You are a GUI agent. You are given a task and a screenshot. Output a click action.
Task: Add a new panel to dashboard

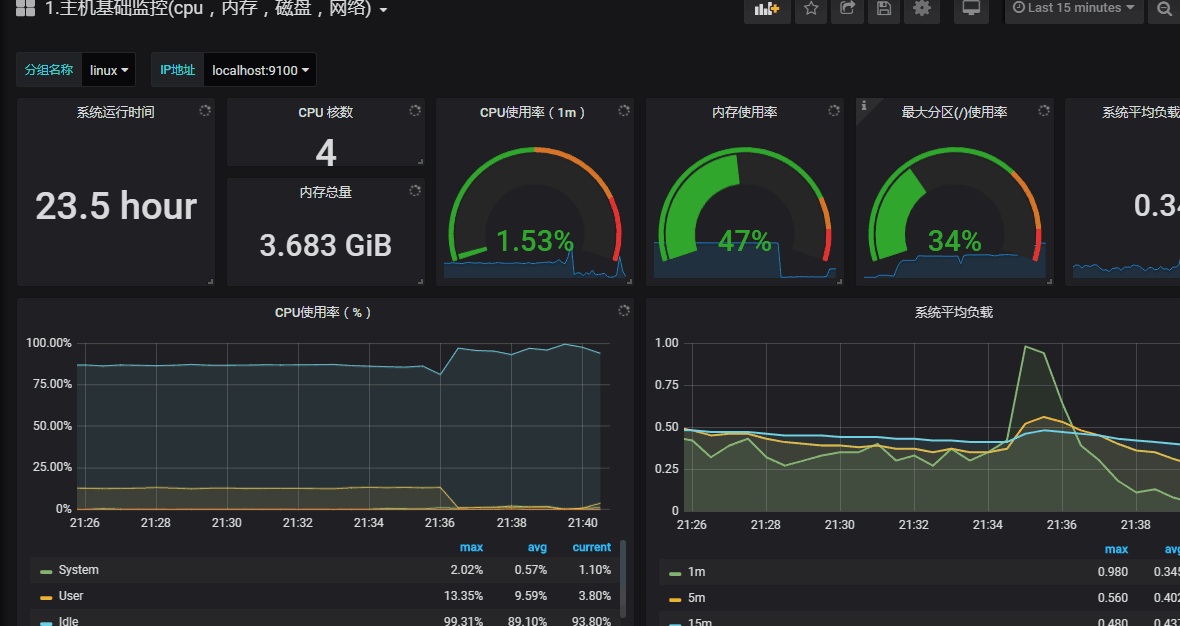point(767,9)
